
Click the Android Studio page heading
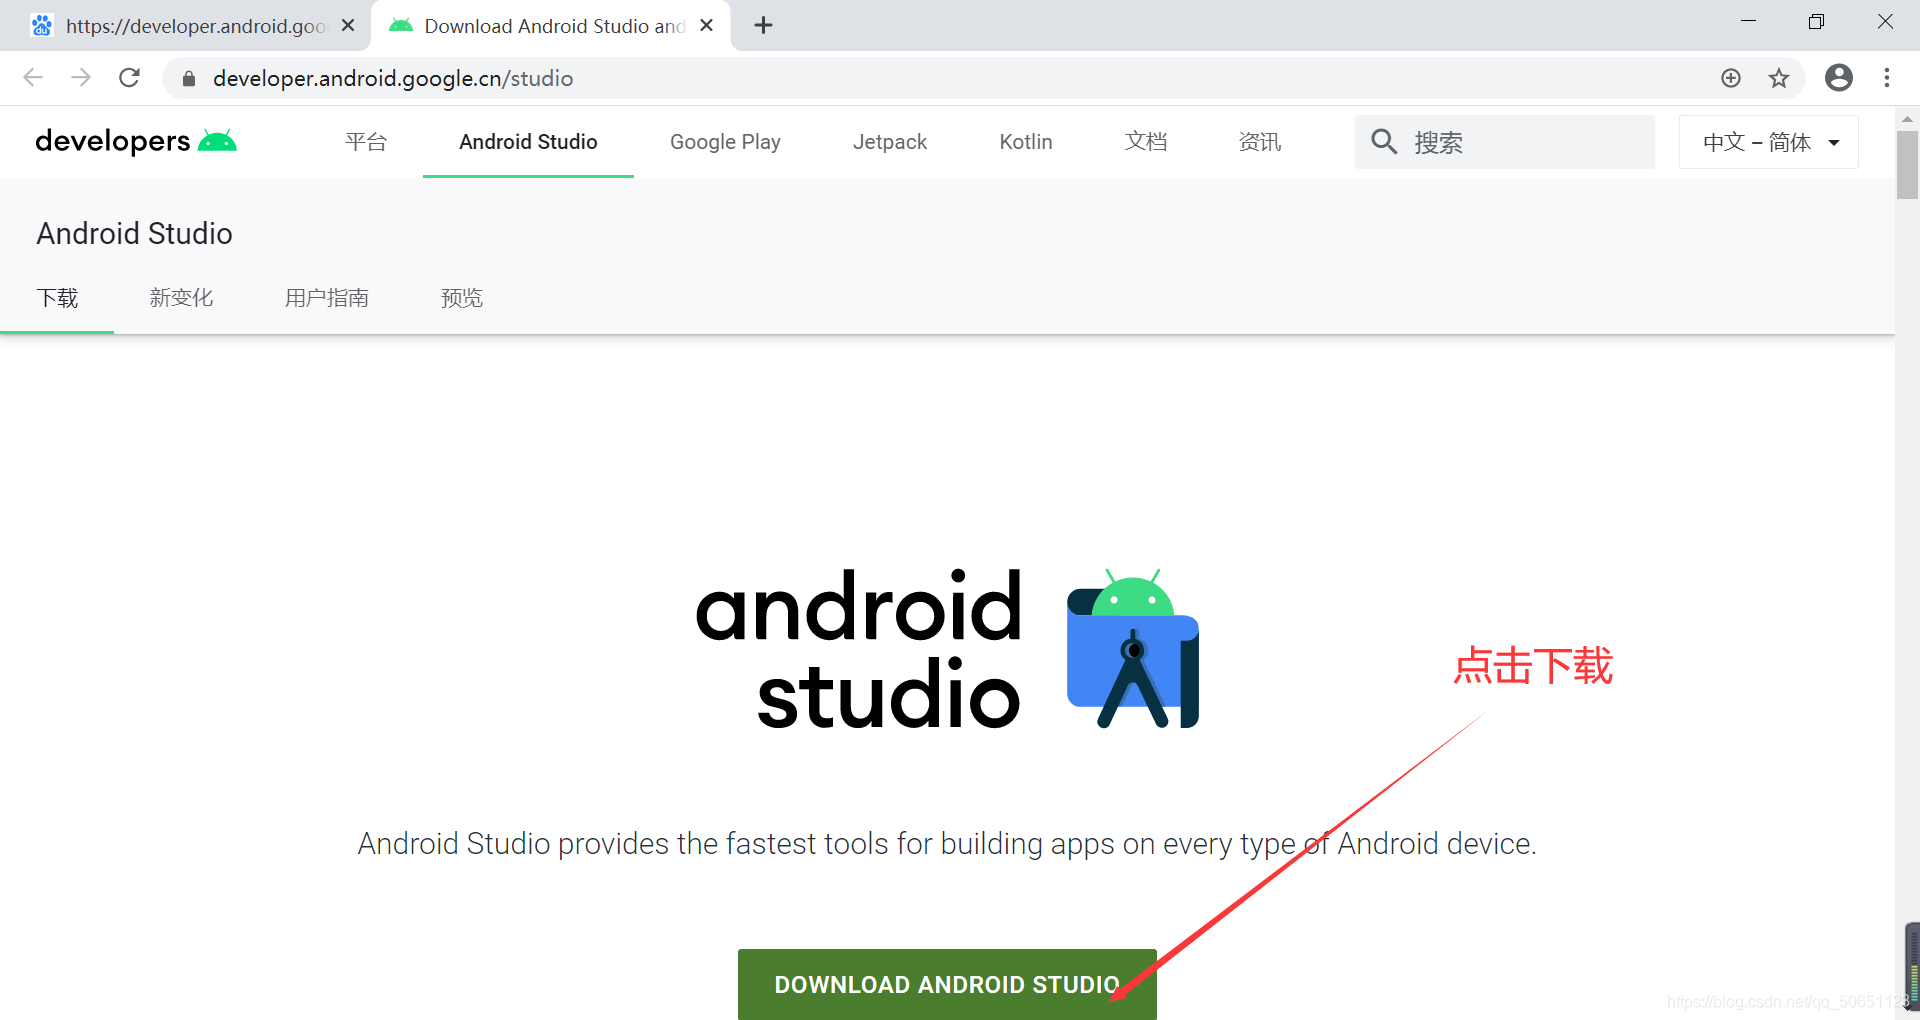click(x=134, y=233)
